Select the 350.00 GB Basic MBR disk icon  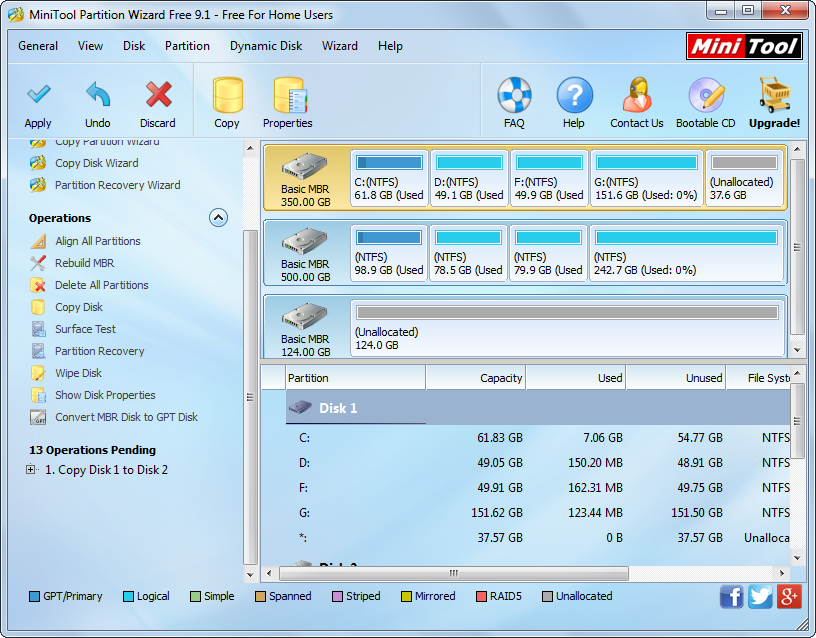pyautogui.click(x=305, y=167)
